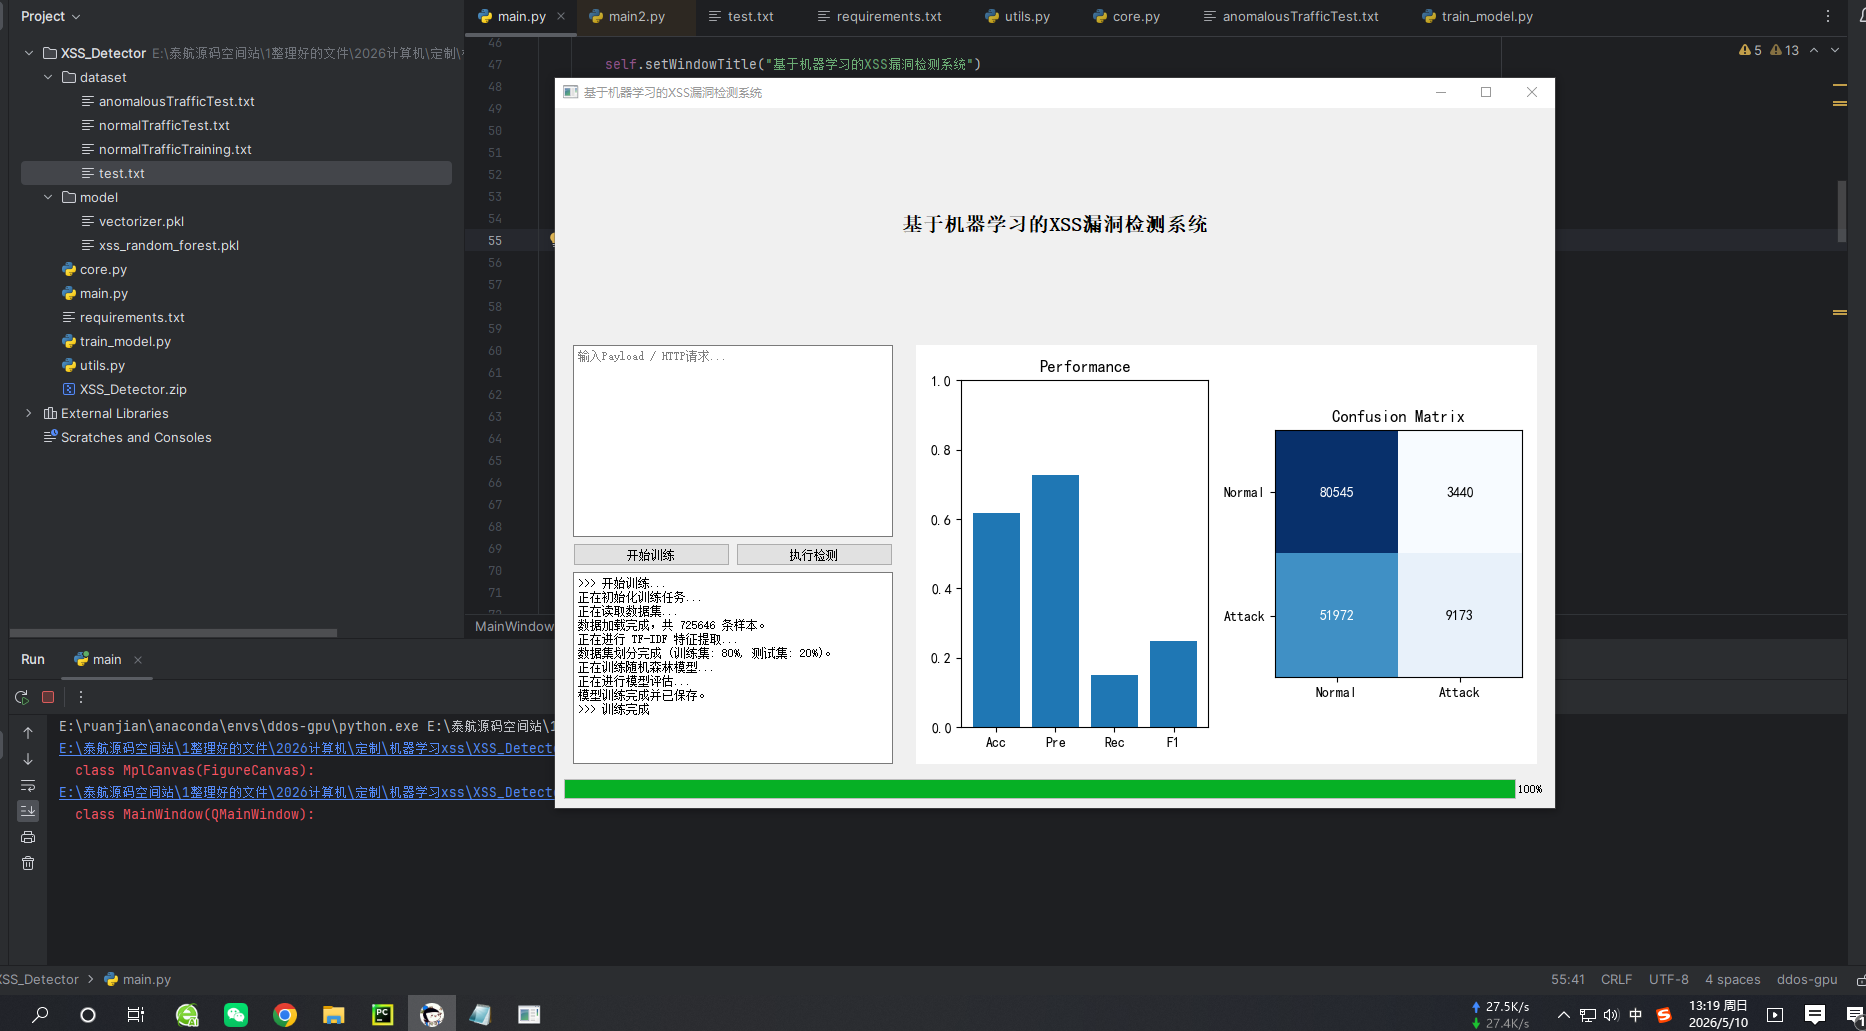The image size is (1866, 1031).
Task: Switch to main2.py editor tab
Action: [x=636, y=16]
